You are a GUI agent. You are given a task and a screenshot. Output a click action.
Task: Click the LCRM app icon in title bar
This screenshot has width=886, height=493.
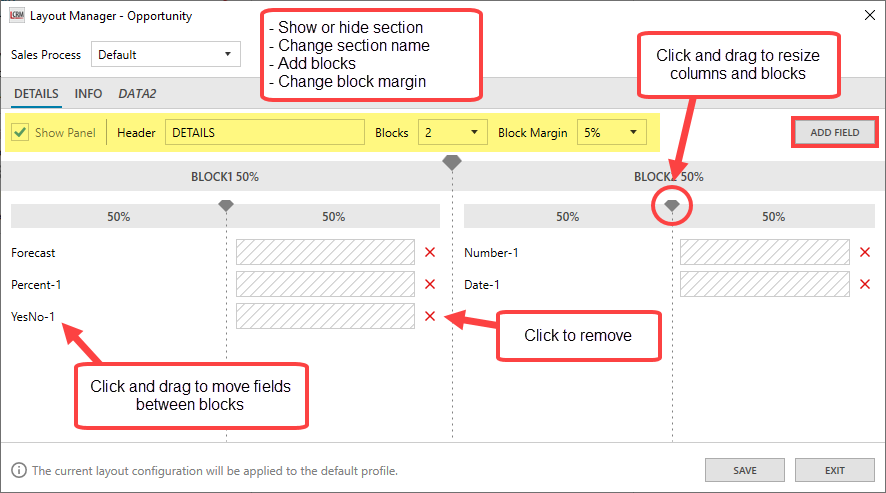[x=16, y=16]
